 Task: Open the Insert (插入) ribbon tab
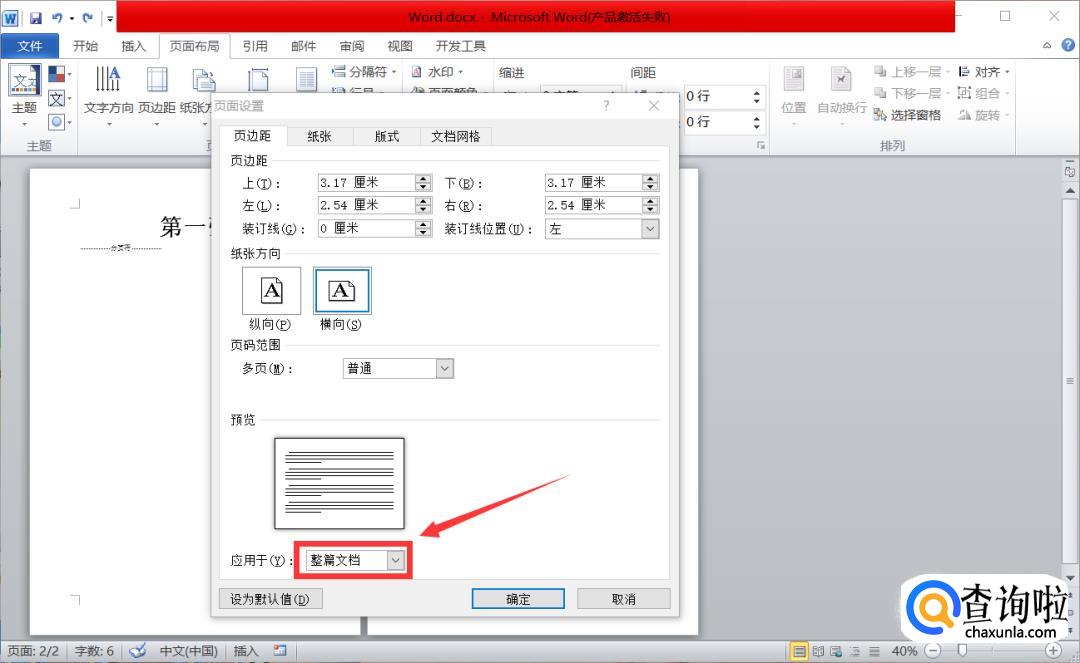coord(133,45)
